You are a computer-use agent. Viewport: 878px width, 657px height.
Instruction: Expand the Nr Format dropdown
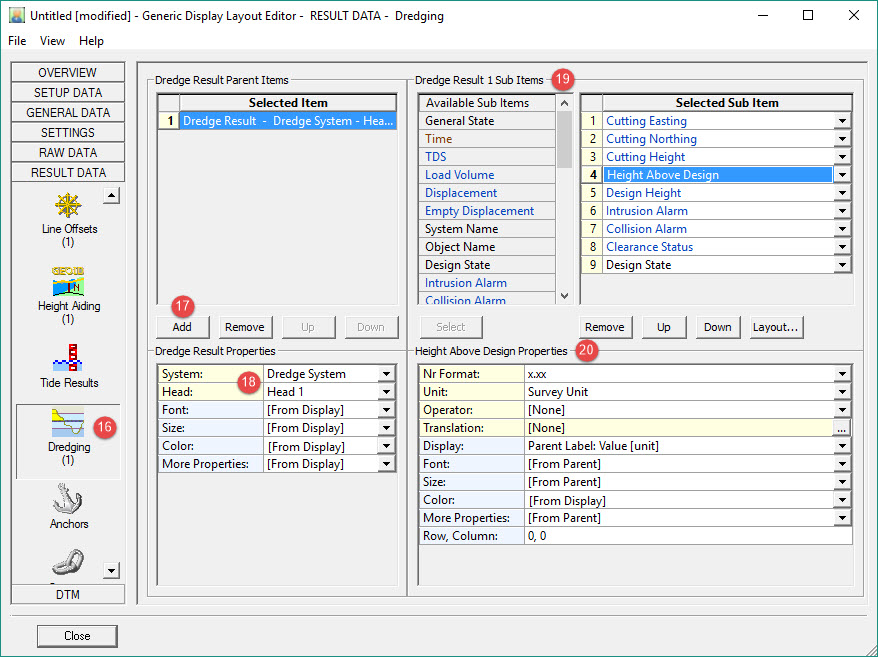click(842, 374)
